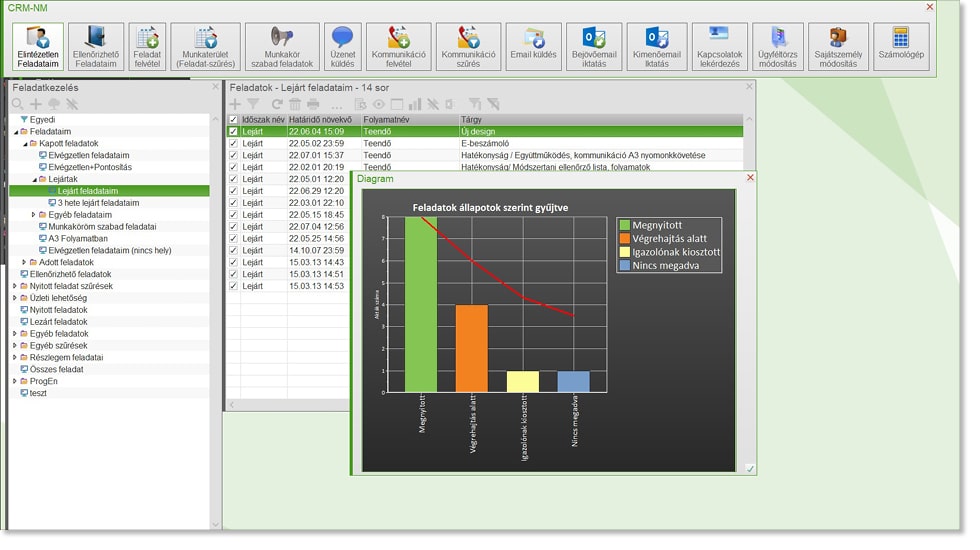Uncheck the row with deadline 22.05.02 23:59
The image size is (980, 550).
233,143
